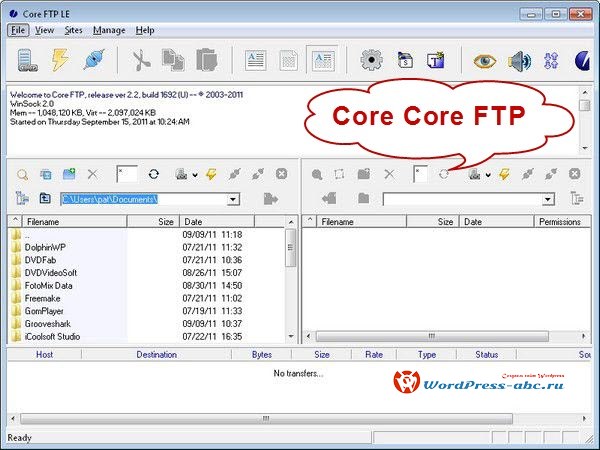Click the remote pane search magnifier icon
The width and height of the screenshot is (600, 450).
tap(317, 175)
